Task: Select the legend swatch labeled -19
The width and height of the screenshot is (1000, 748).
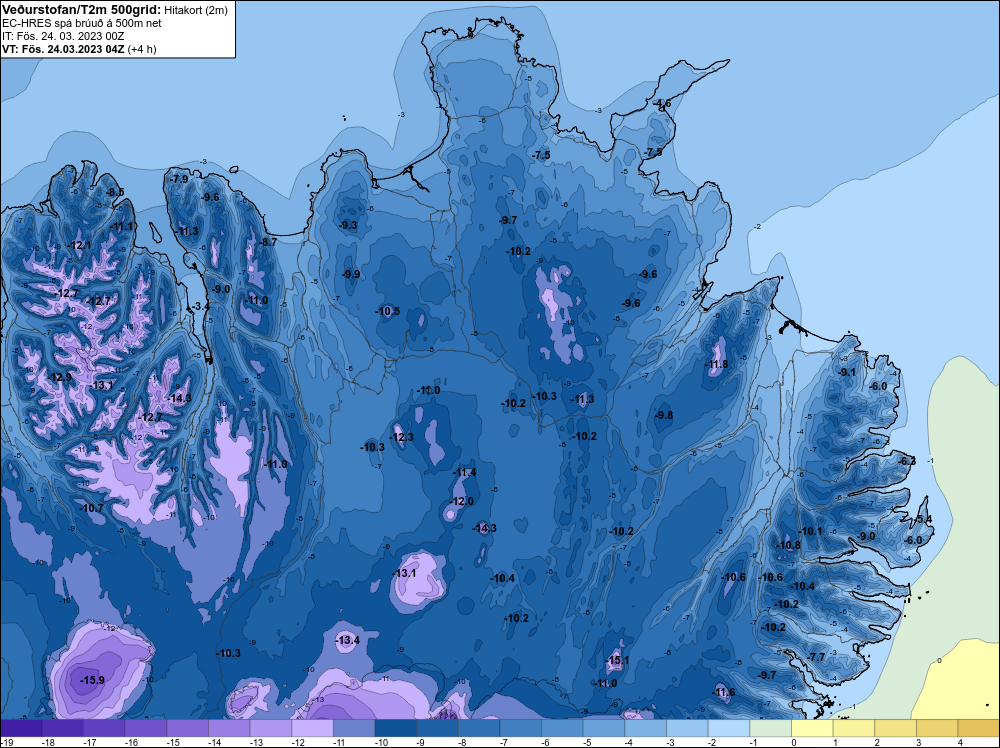Action: pyautogui.click(x=21, y=728)
